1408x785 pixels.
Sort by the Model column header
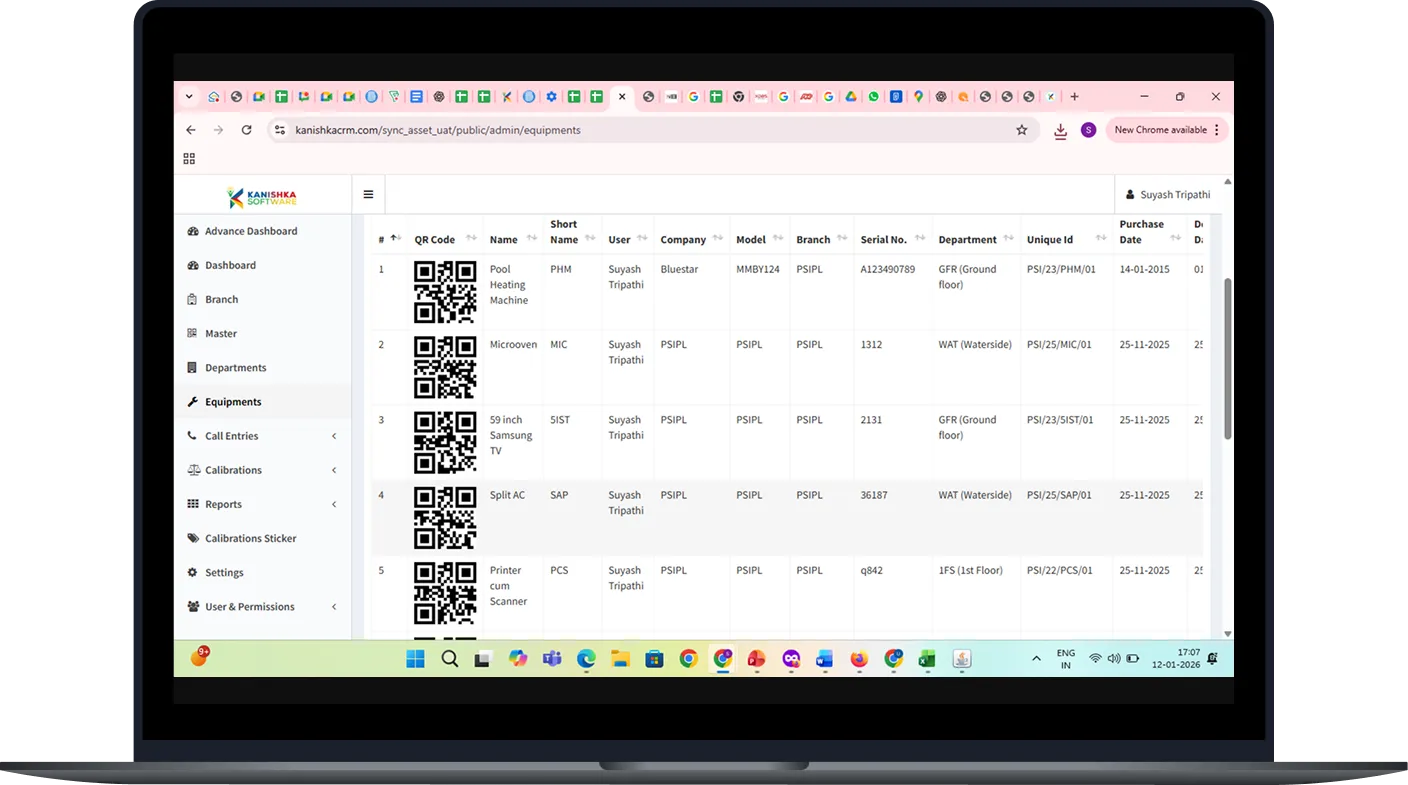click(x=759, y=239)
